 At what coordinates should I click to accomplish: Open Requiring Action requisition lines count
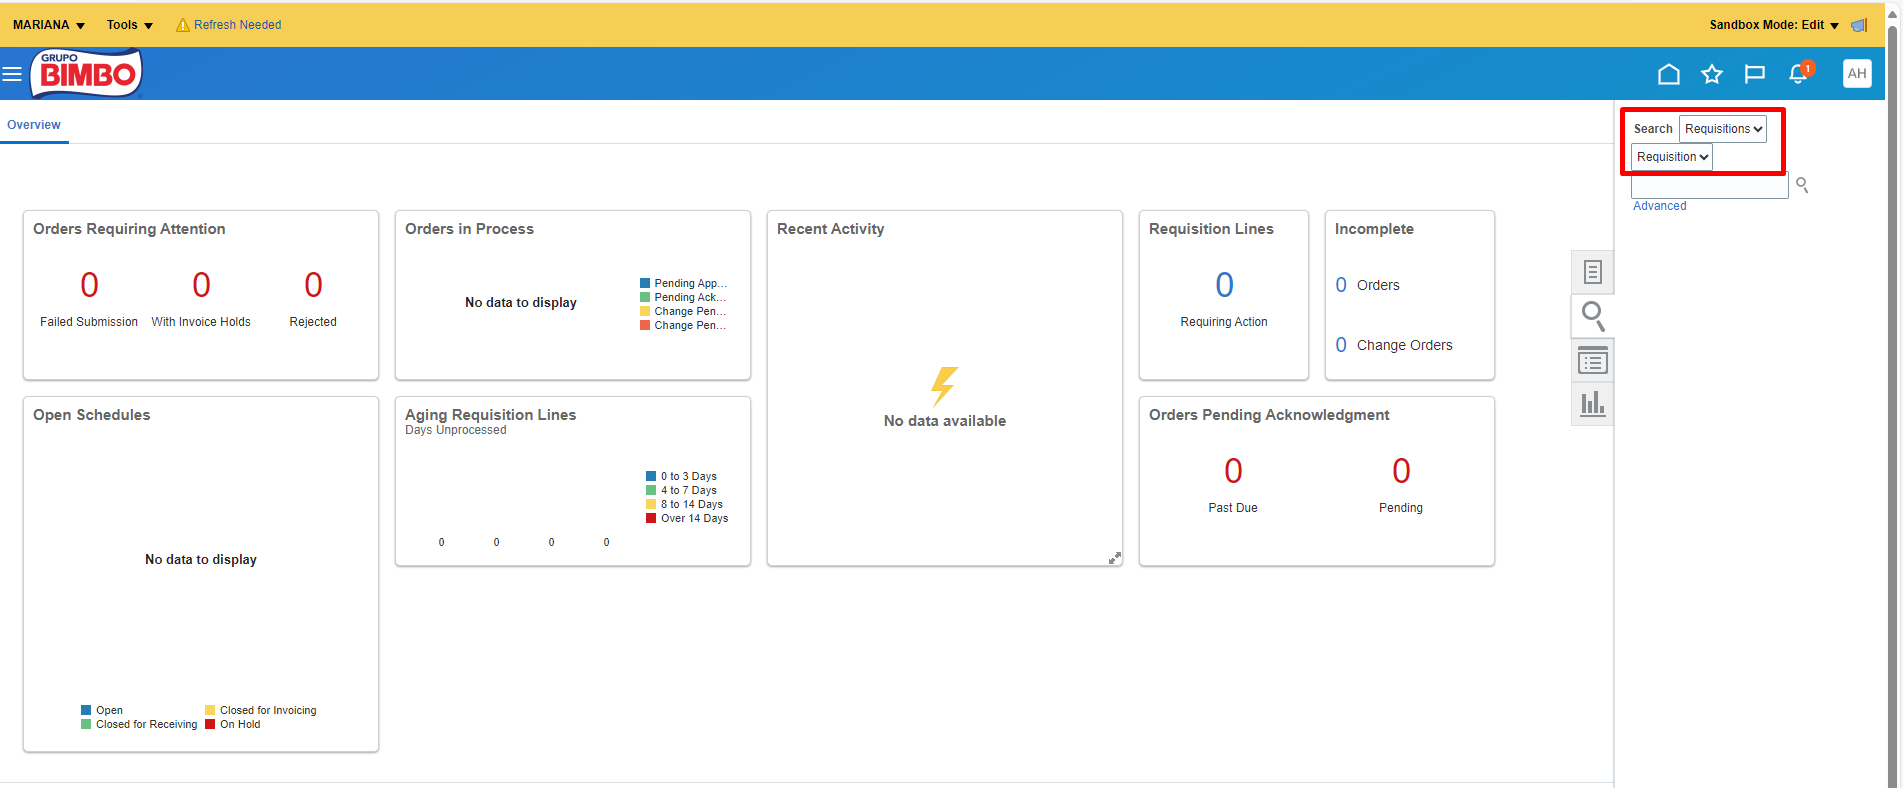point(1224,285)
